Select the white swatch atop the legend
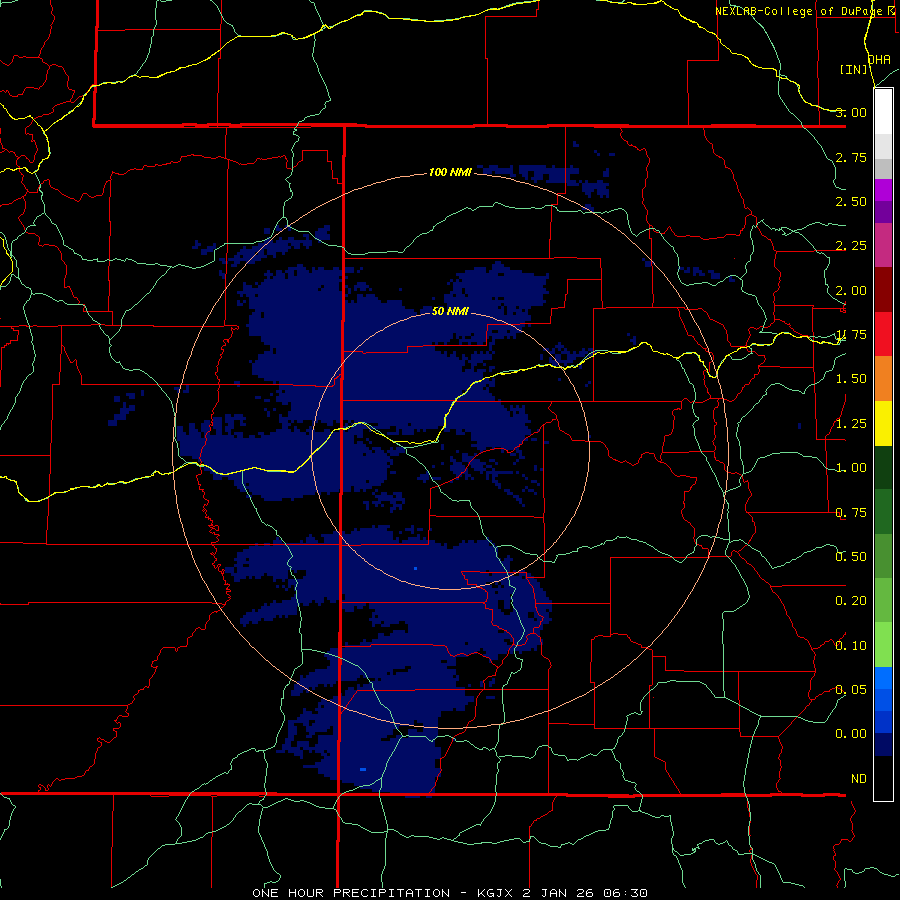900x900 pixels. (883, 111)
